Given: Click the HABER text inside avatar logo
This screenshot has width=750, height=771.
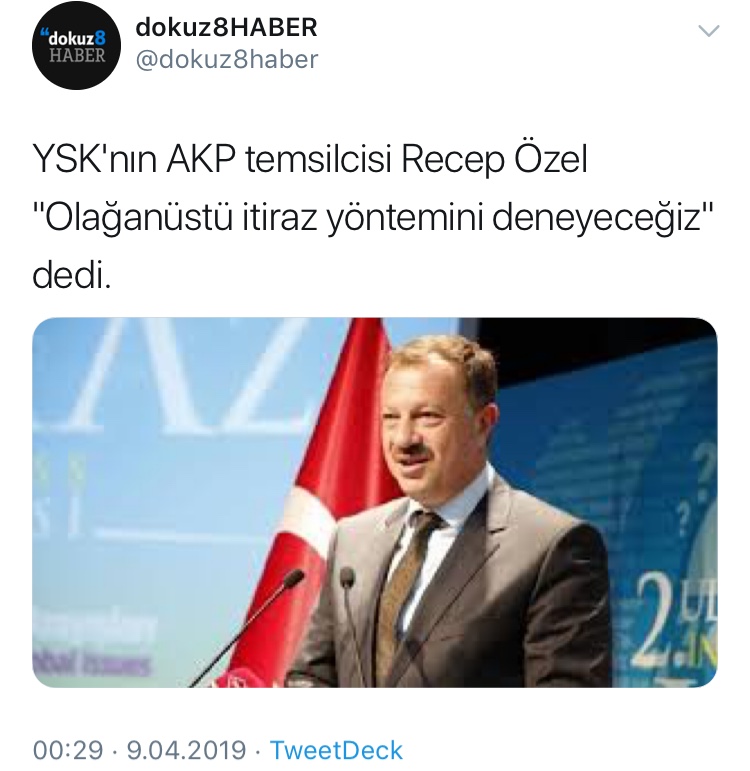Looking at the screenshot, I should pos(77,55).
